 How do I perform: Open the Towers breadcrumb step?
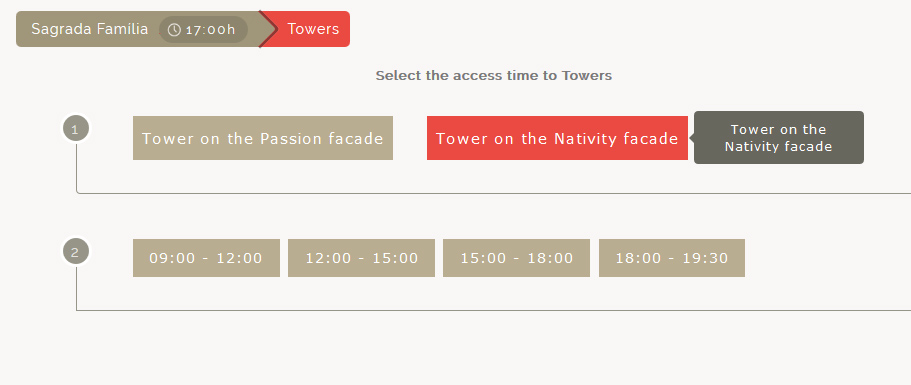(313, 29)
